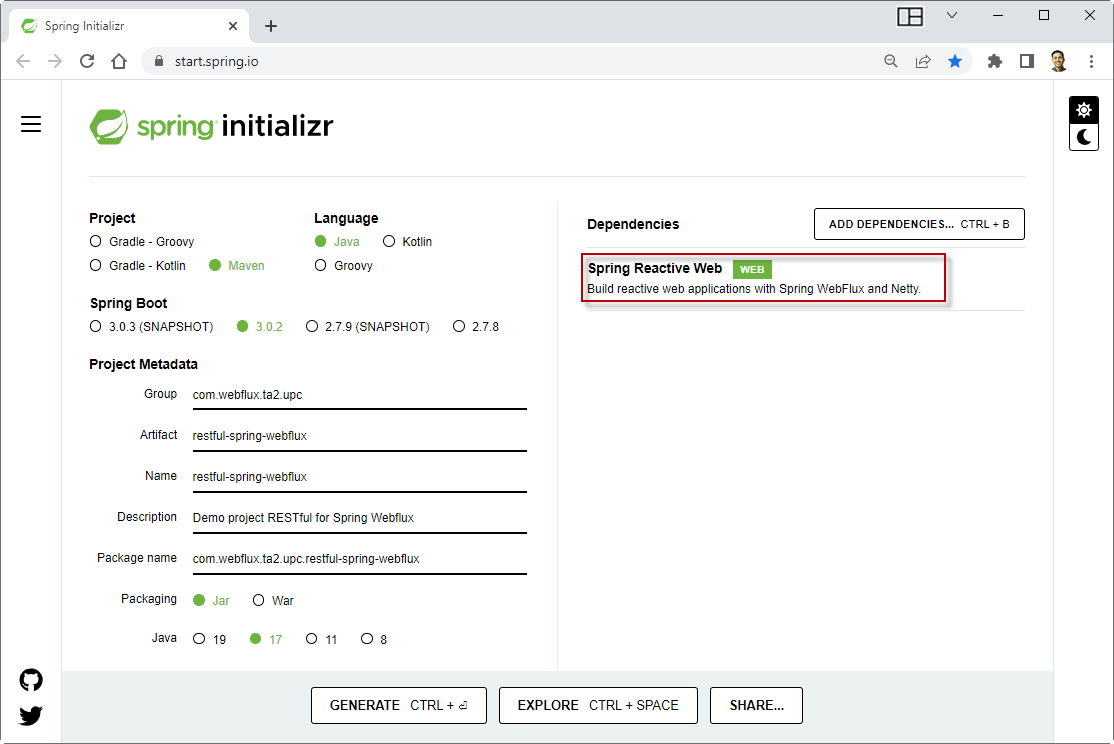
Task: Click the Description input field
Action: click(359, 518)
